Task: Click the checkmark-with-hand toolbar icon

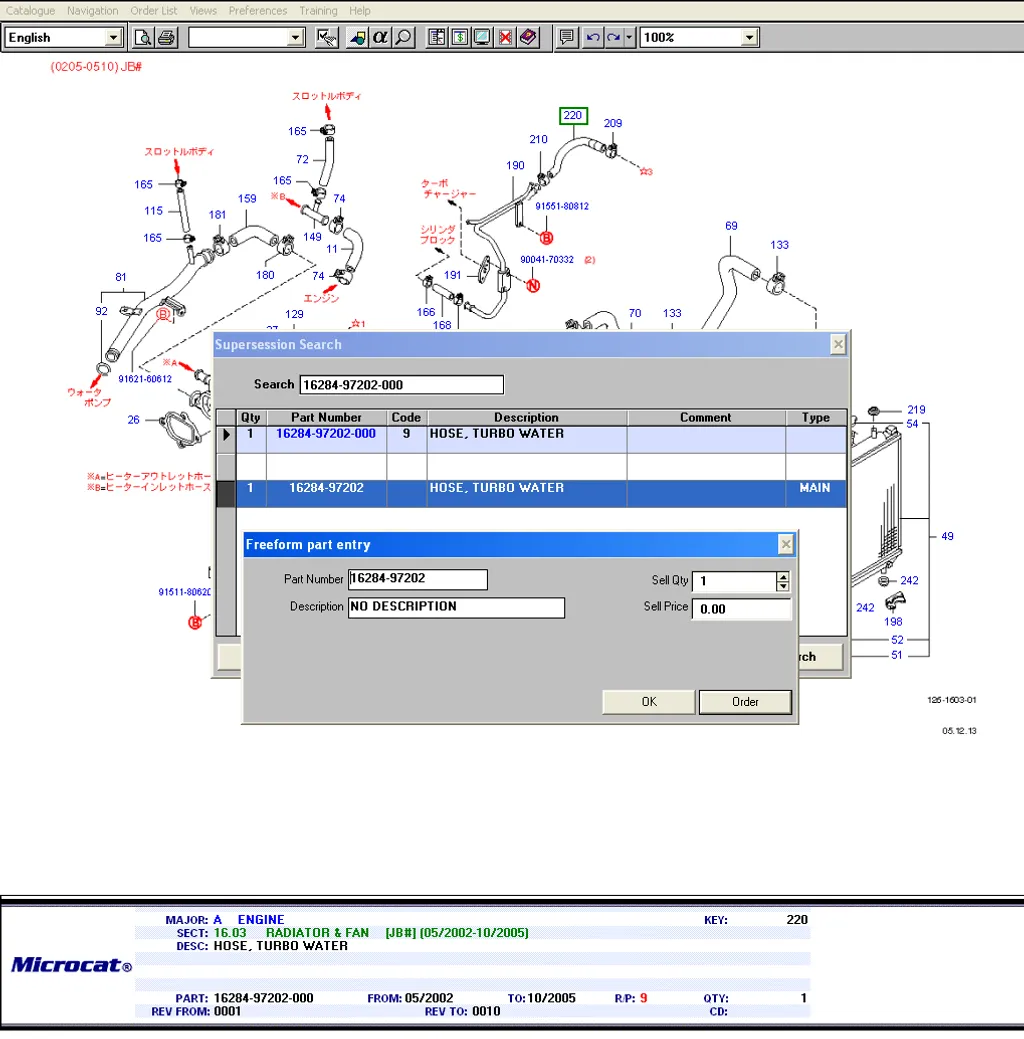Action: click(327, 37)
